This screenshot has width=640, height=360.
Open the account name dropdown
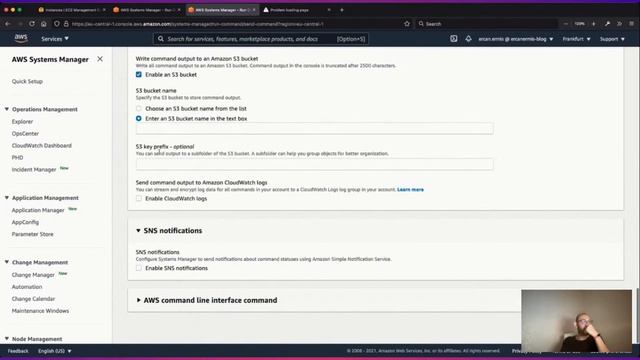(516, 39)
